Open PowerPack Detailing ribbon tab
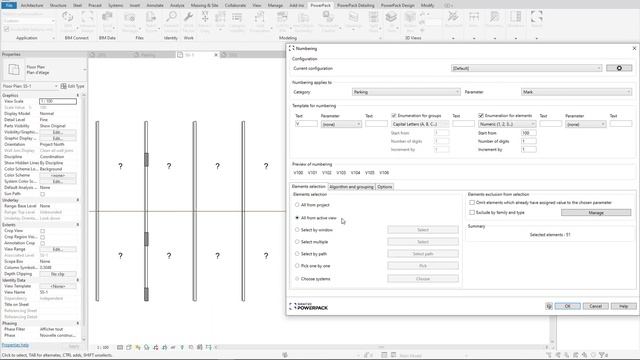 356,5
